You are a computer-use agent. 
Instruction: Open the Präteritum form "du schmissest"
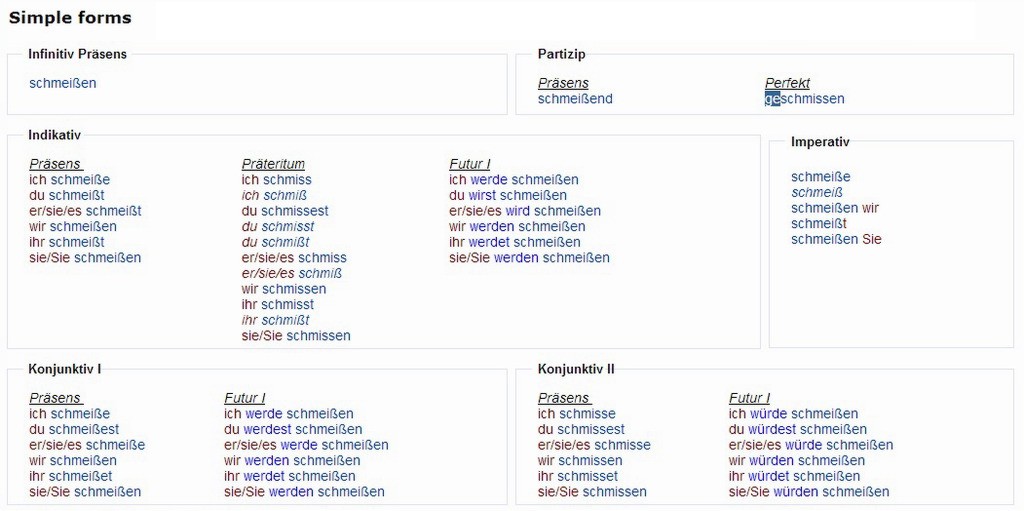285,211
